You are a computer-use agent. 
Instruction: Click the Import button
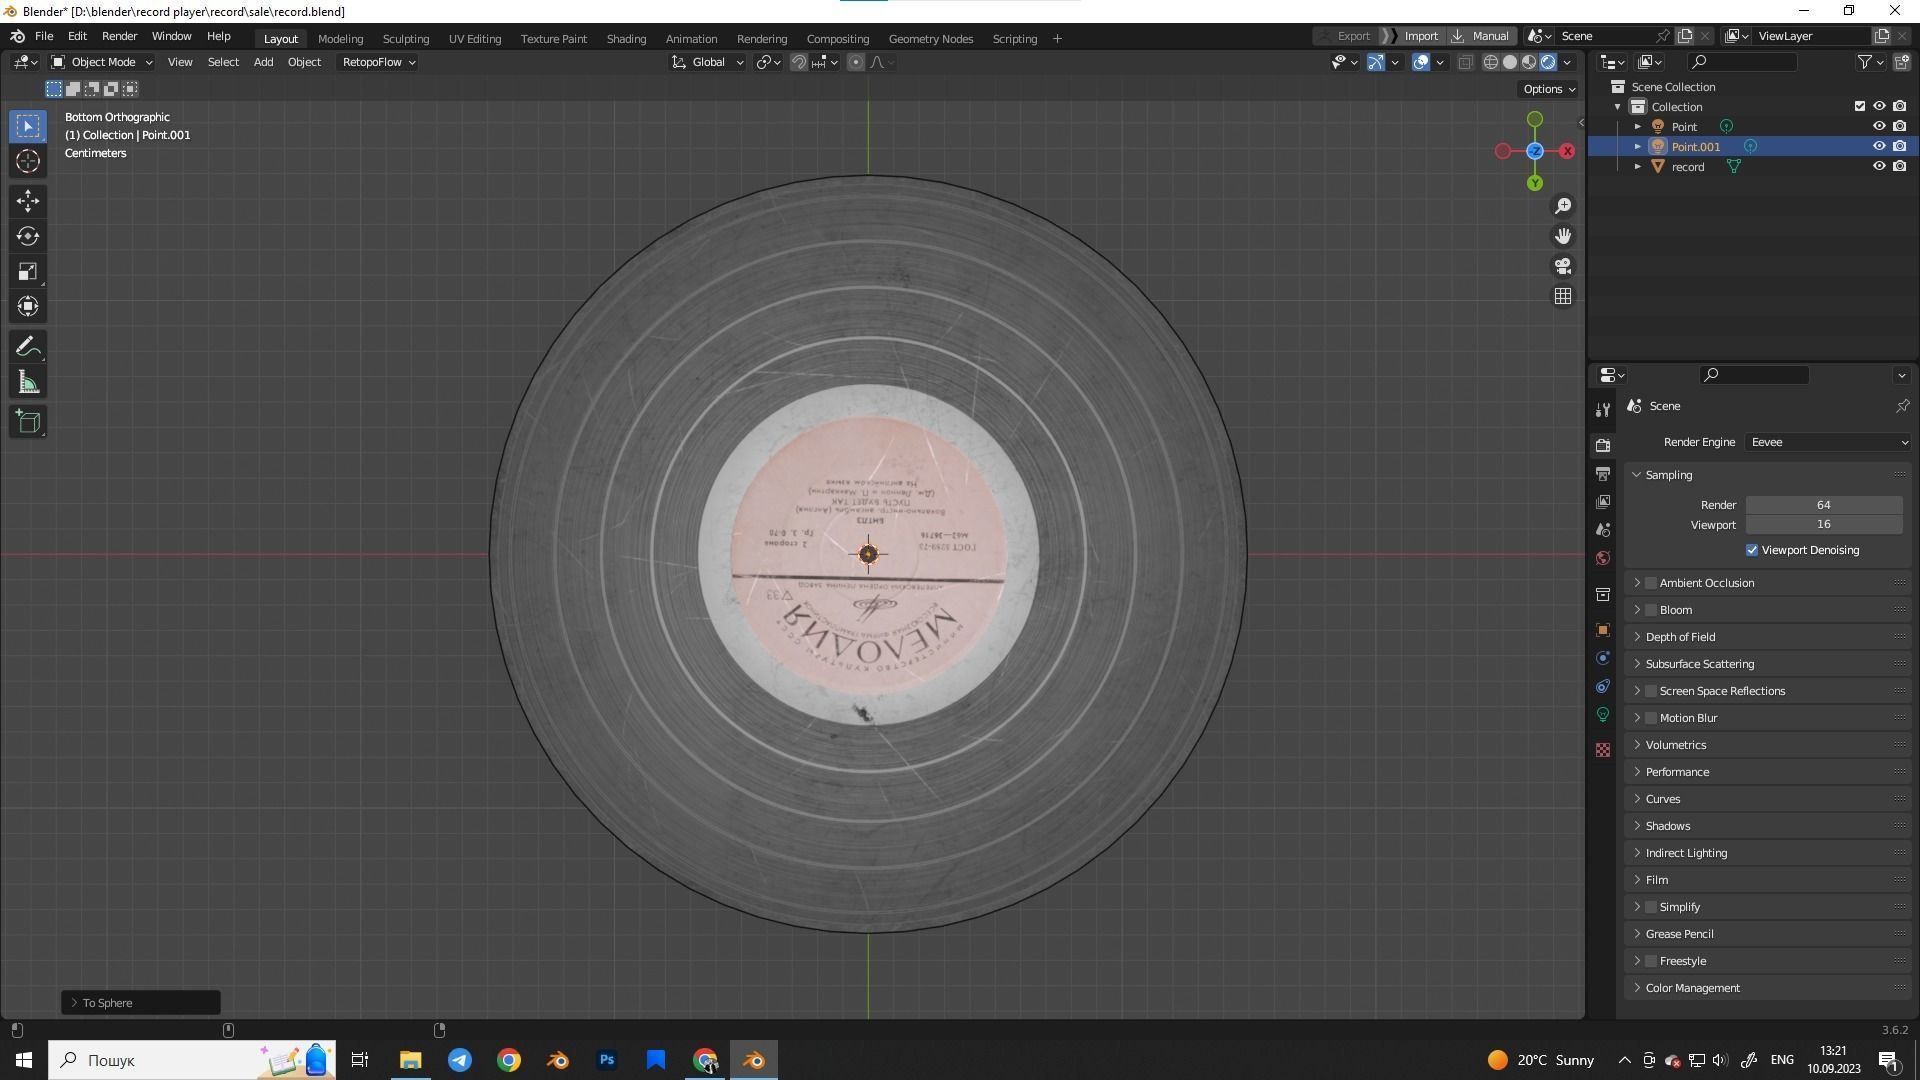coord(1420,36)
